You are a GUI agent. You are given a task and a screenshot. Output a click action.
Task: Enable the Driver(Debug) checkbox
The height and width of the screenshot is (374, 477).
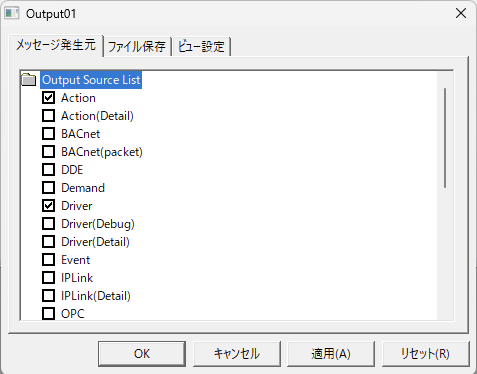49,224
